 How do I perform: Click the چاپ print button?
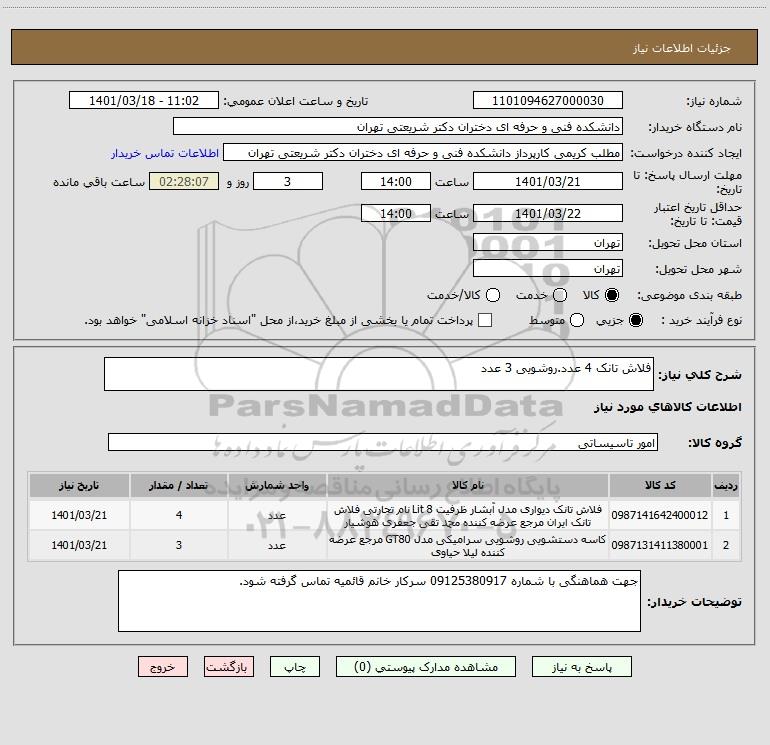pyautogui.click(x=295, y=666)
